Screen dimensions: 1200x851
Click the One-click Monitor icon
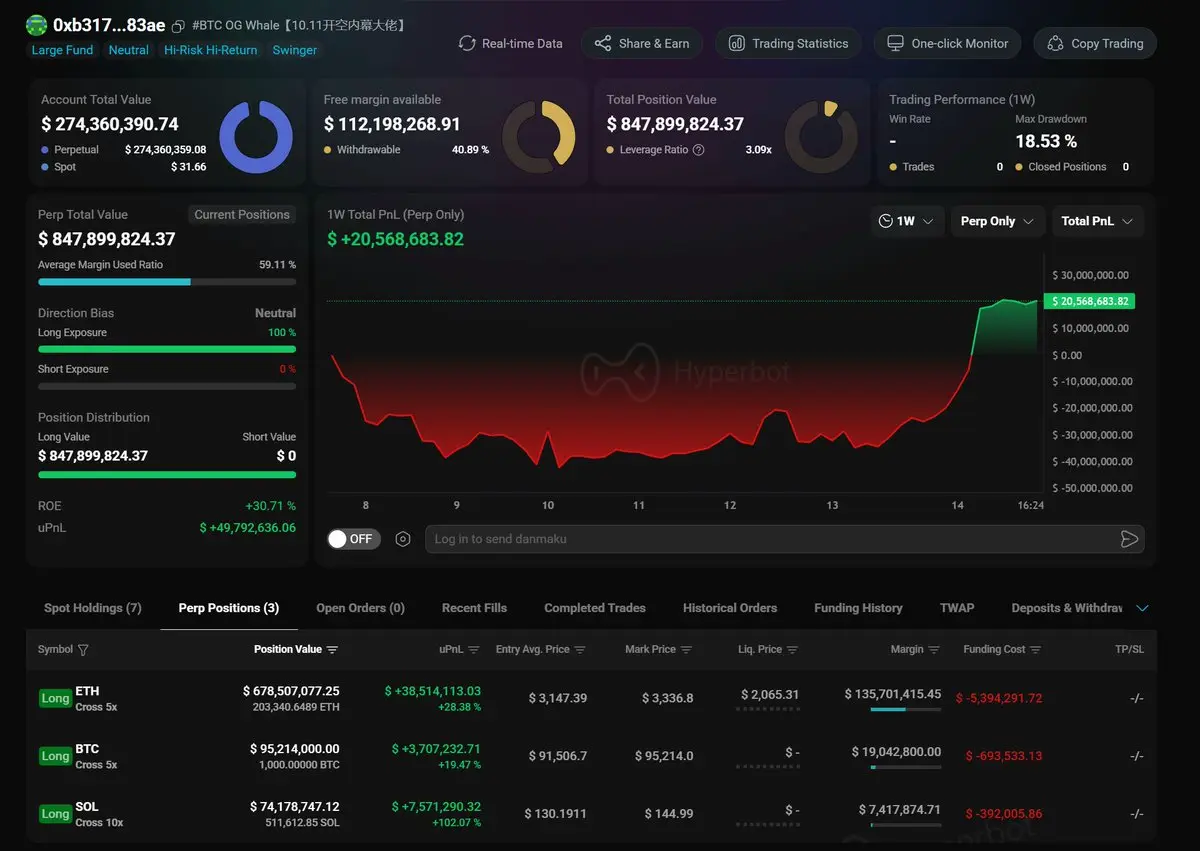point(895,43)
